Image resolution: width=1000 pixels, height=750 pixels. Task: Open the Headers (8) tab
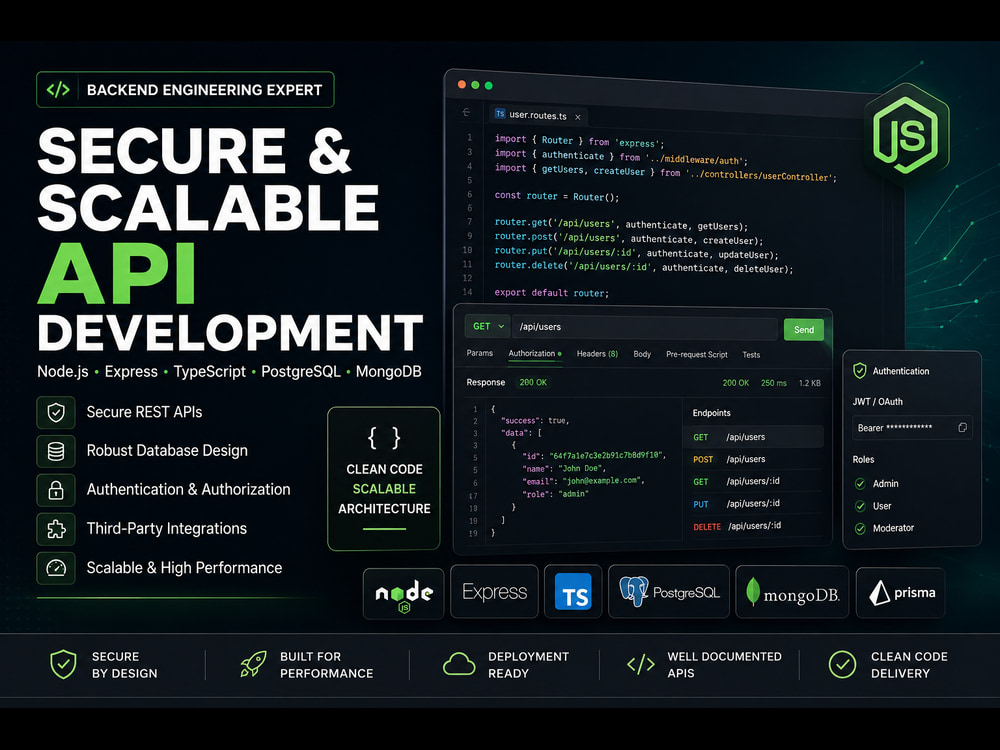tap(597, 353)
